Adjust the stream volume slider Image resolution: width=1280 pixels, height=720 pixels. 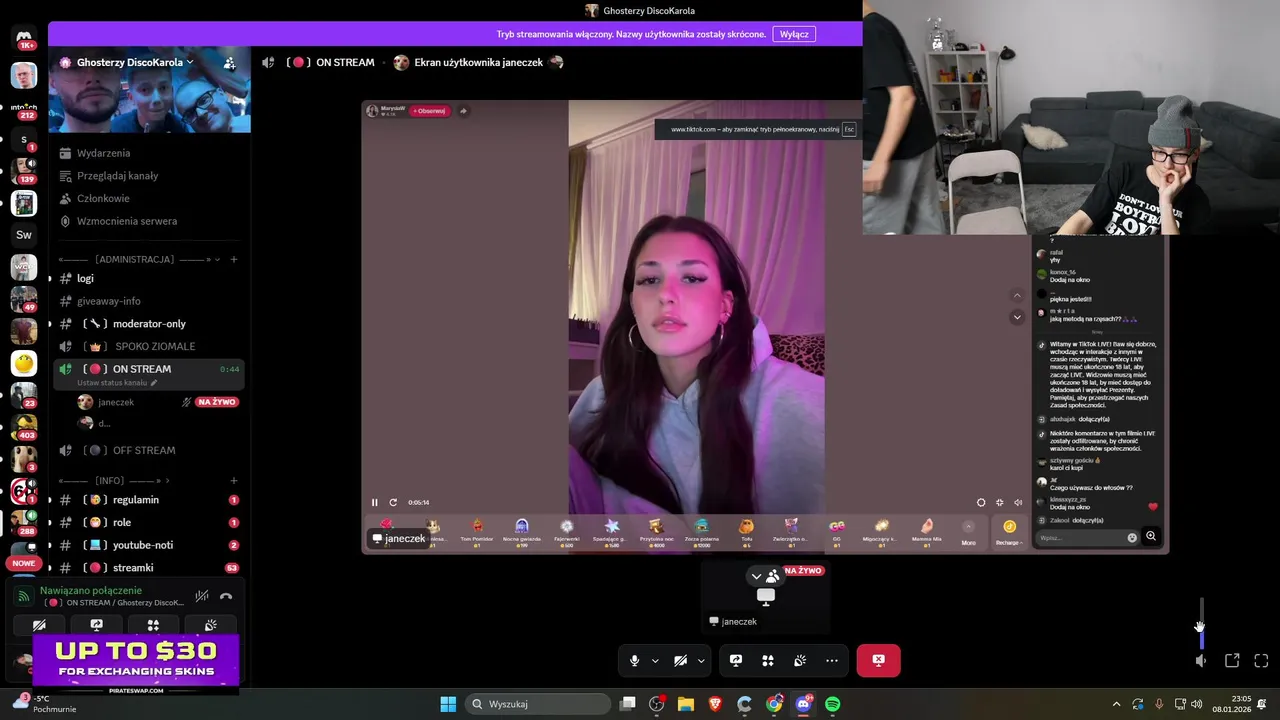[x=1201, y=625]
